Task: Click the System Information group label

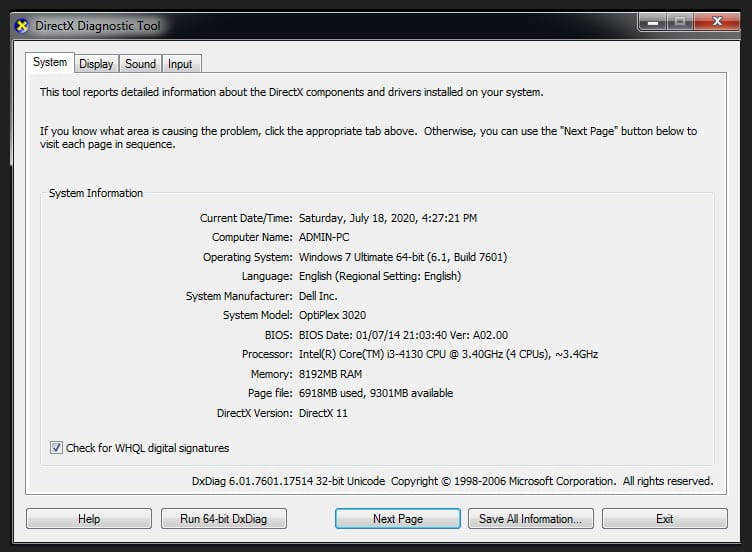Action: pos(96,193)
